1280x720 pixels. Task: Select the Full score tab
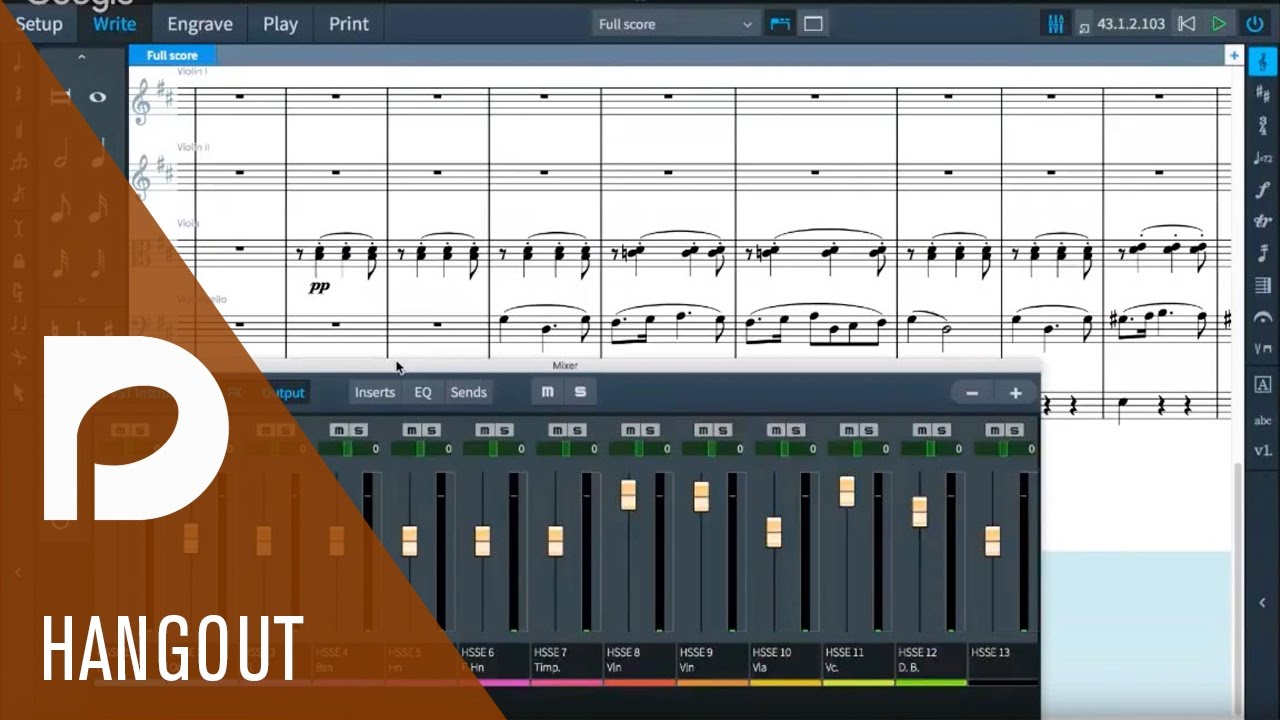[x=172, y=56]
